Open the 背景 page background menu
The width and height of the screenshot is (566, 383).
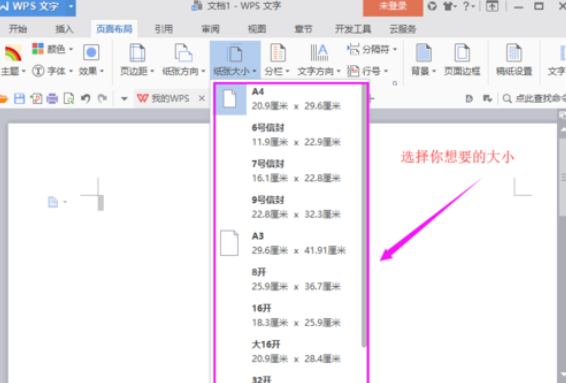(424, 60)
